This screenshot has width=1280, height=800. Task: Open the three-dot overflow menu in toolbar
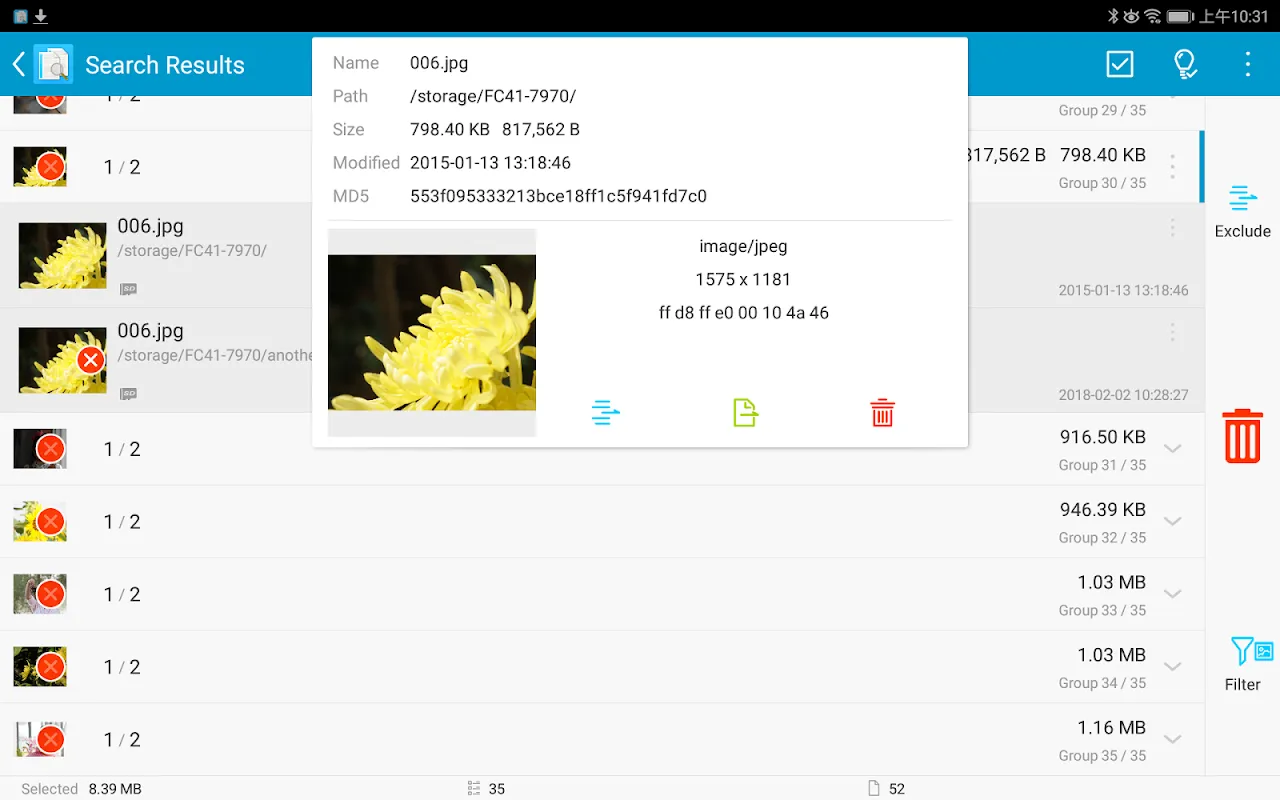(1247, 65)
